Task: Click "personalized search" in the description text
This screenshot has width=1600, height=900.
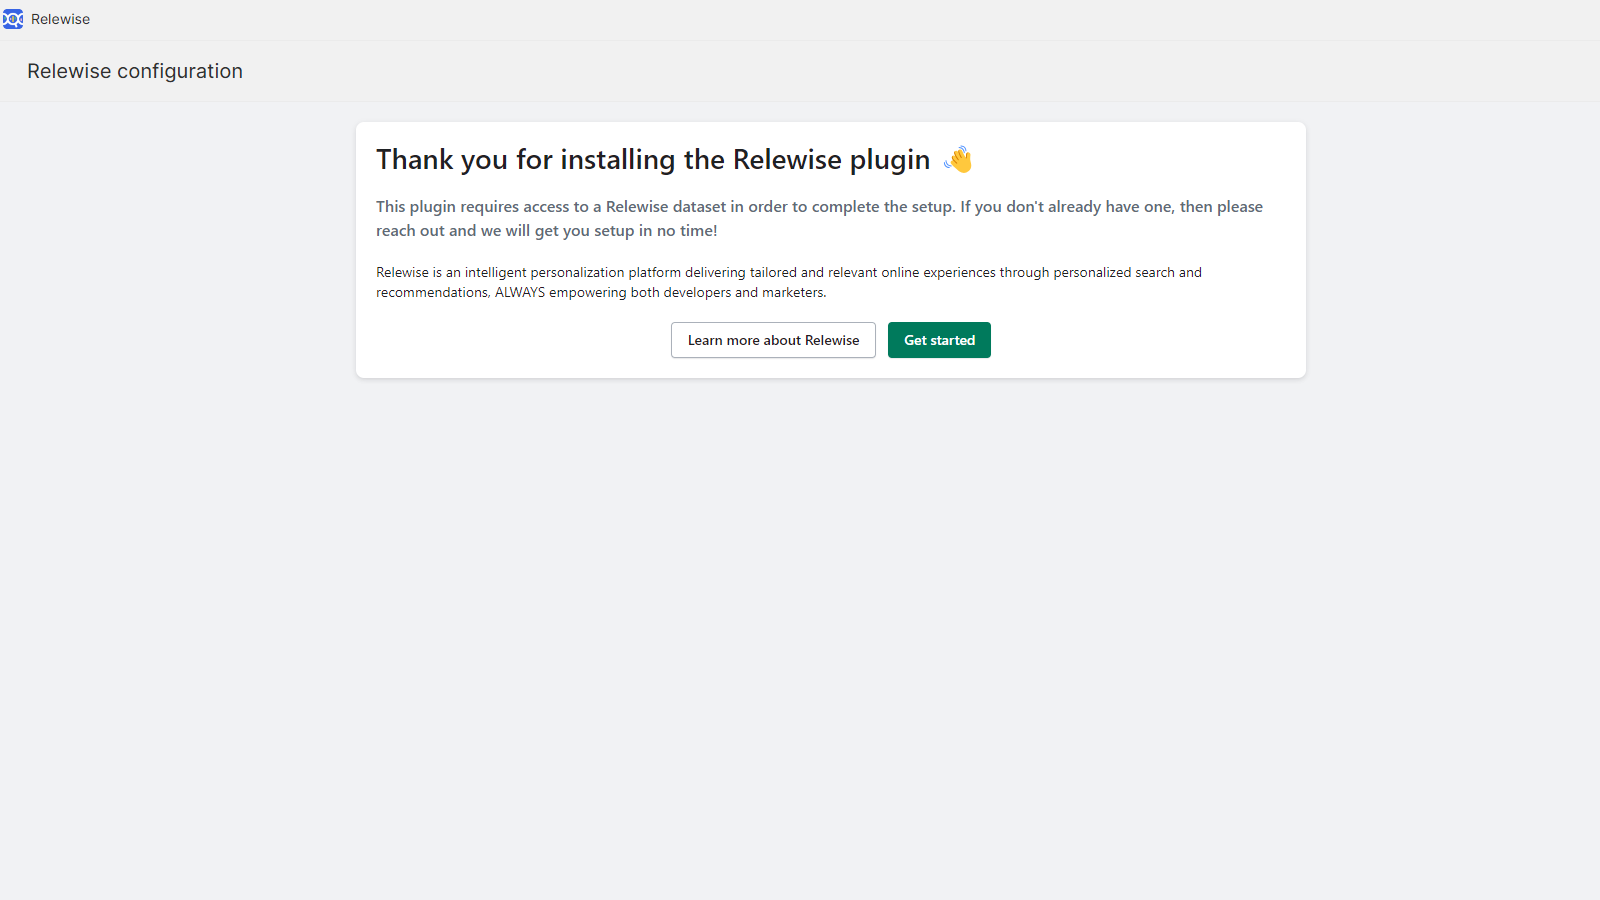Action: click(1113, 272)
